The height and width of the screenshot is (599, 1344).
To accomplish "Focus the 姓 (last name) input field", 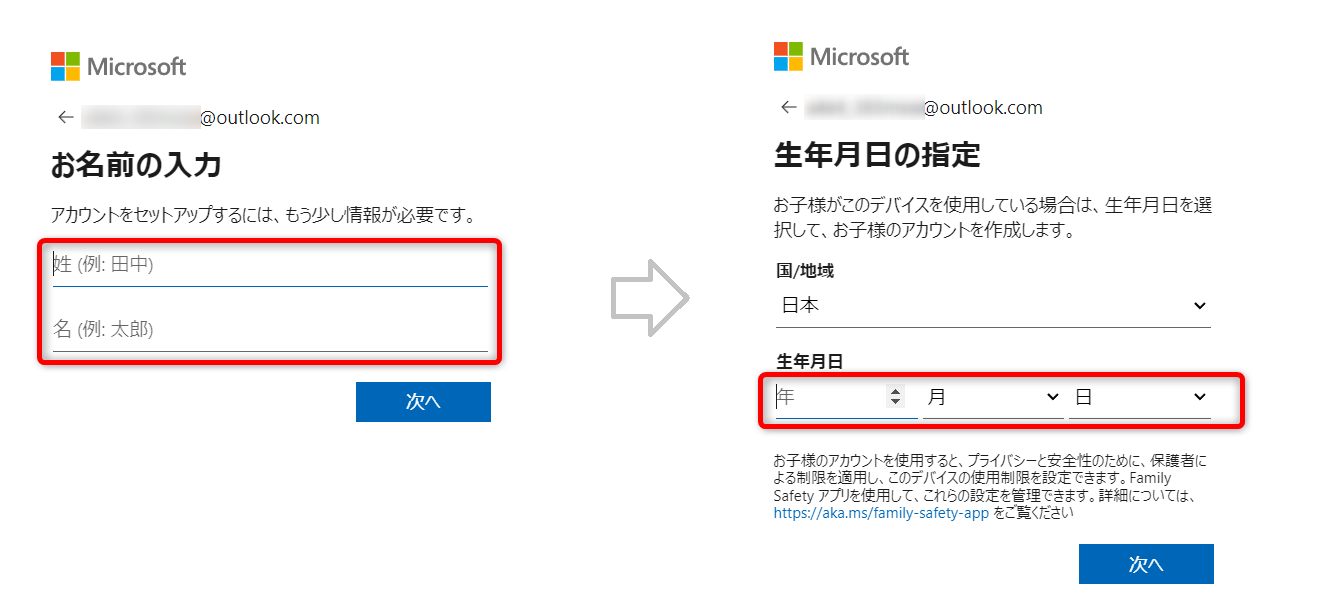I will (270, 265).
